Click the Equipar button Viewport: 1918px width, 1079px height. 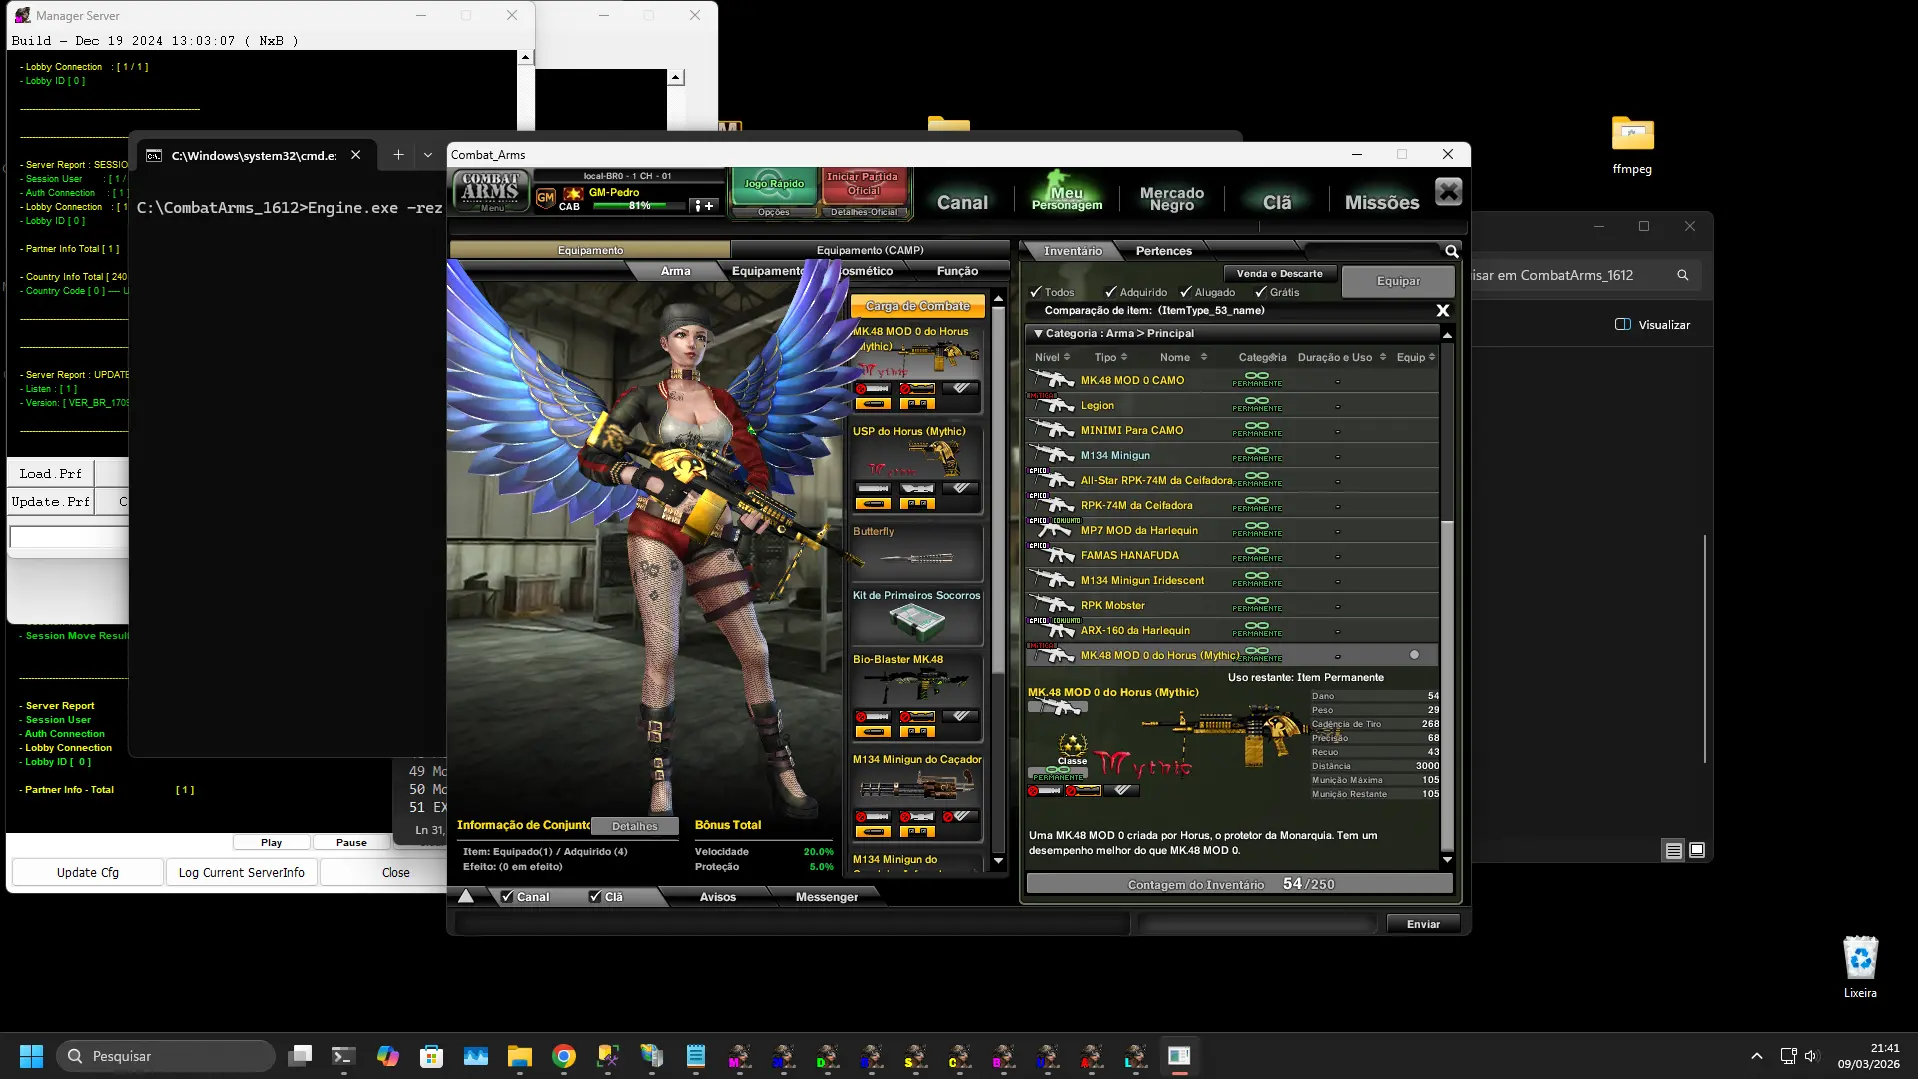pos(1398,281)
